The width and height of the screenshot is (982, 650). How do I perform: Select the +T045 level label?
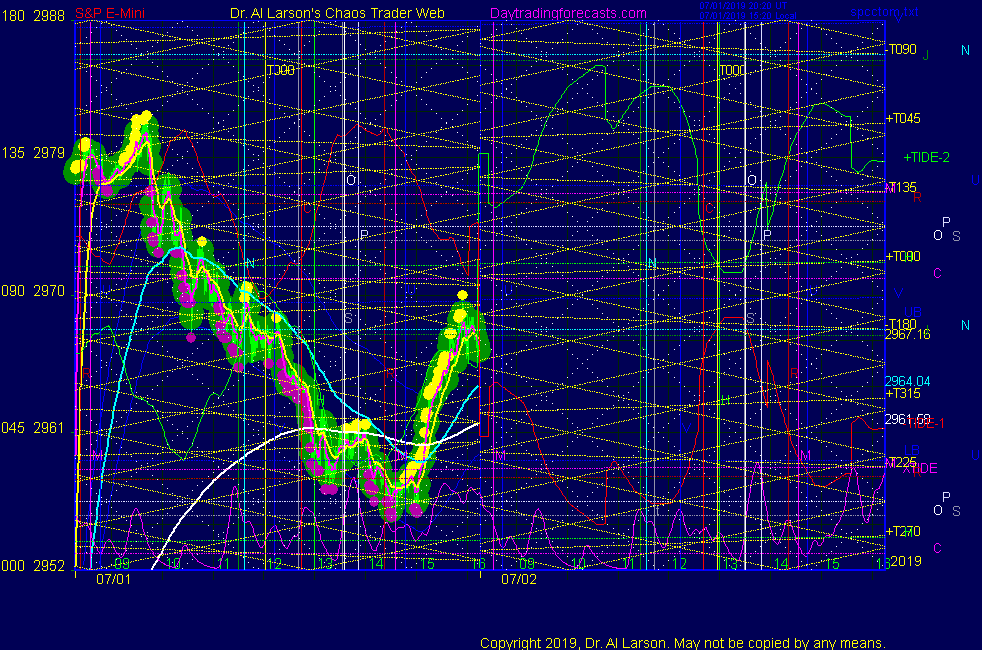[903, 118]
